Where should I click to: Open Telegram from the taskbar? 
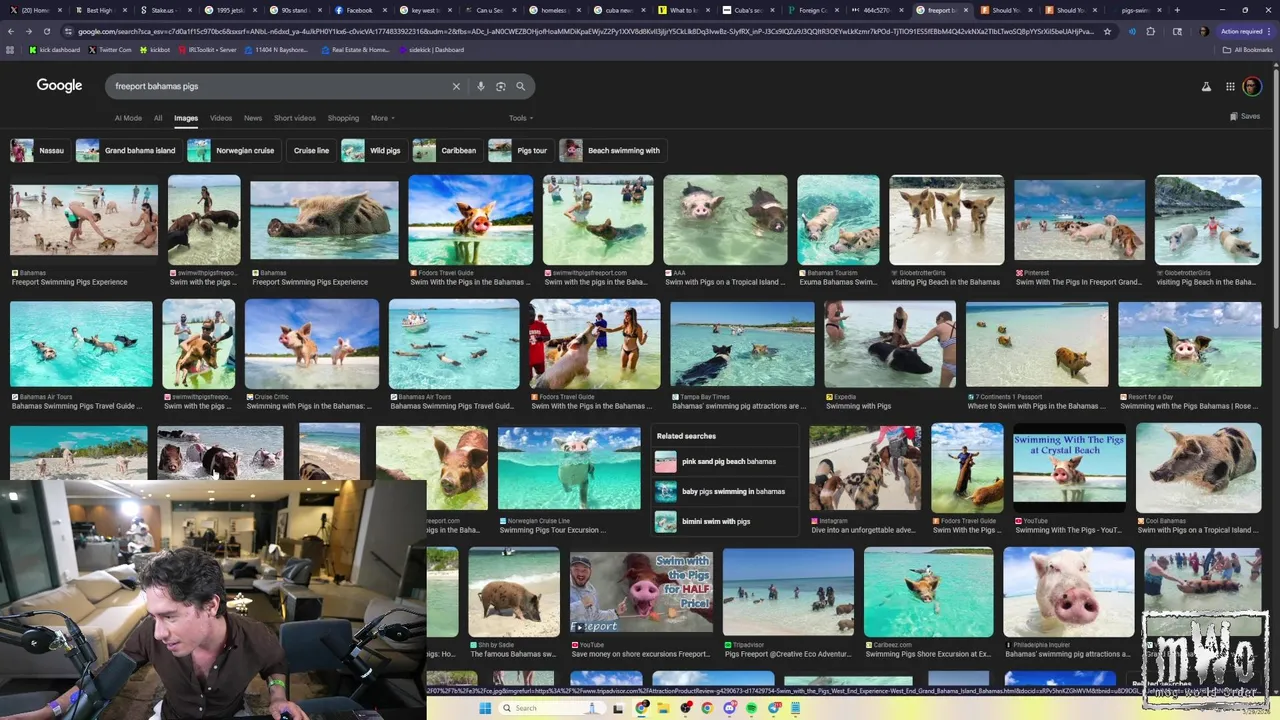[773, 708]
